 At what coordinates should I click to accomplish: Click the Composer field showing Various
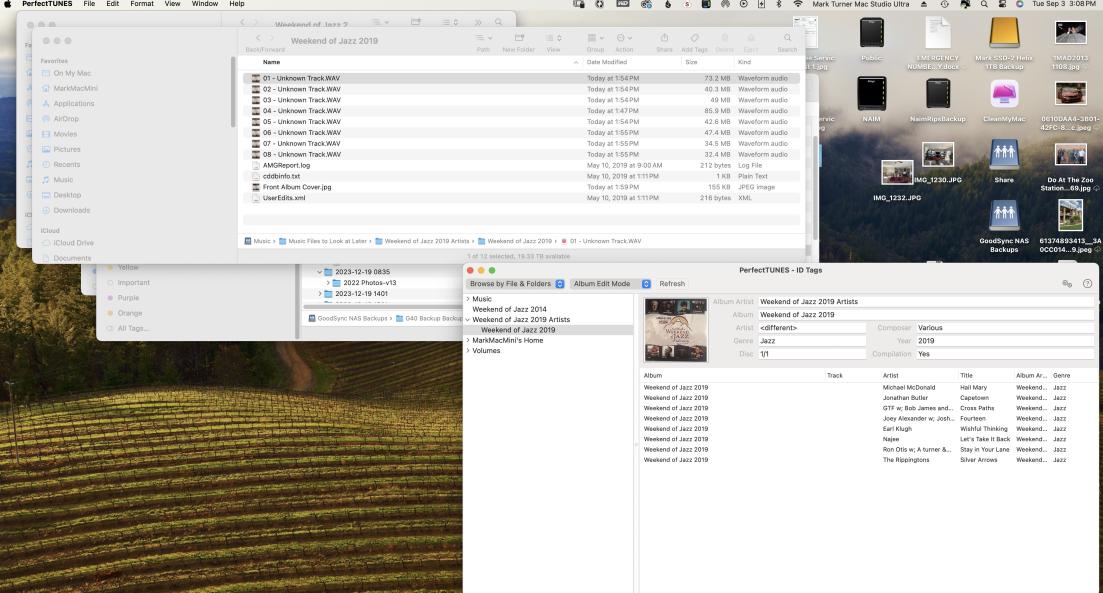click(1005, 328)
